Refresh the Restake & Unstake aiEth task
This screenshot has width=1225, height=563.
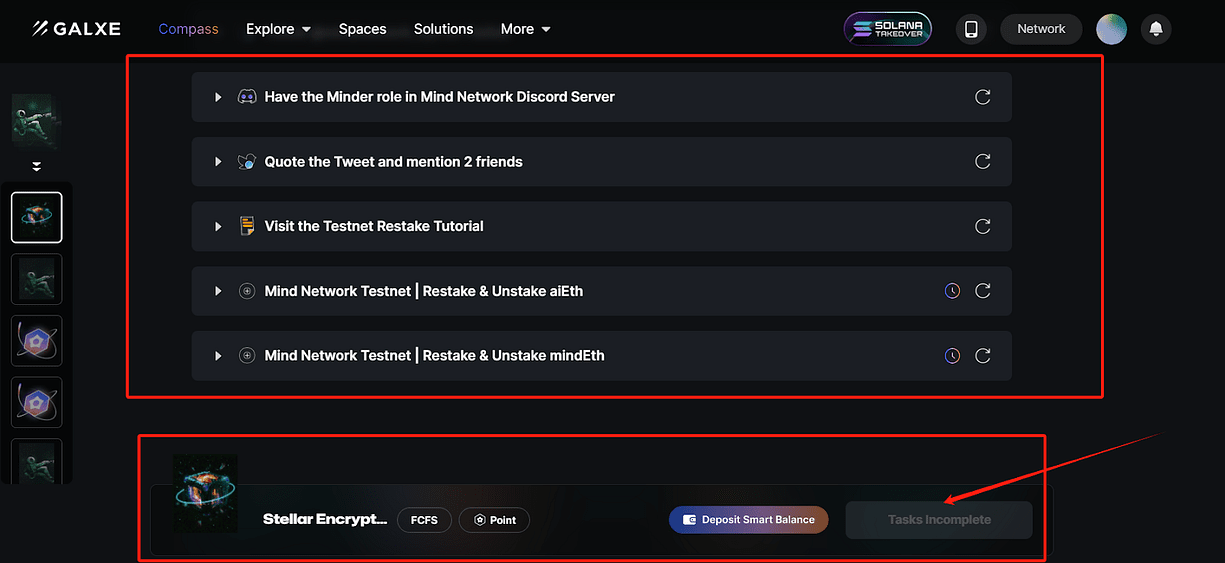tap(983, 291)
